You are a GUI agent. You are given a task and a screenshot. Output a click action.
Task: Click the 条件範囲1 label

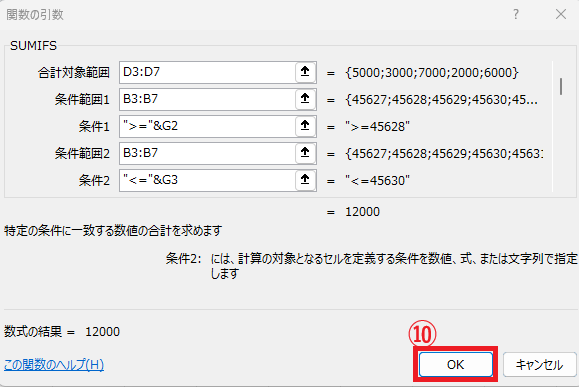pos(82,99)
